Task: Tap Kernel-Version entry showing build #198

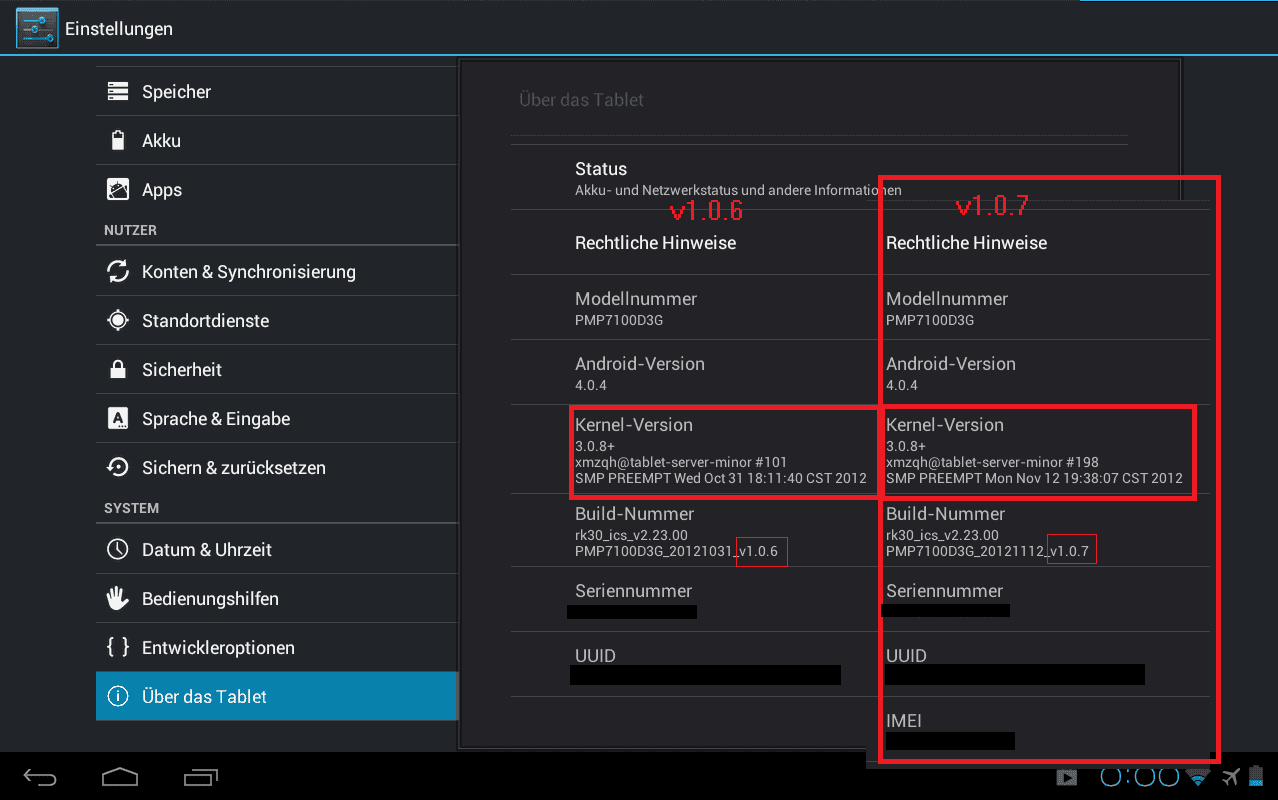Action: click(1038, 452)
